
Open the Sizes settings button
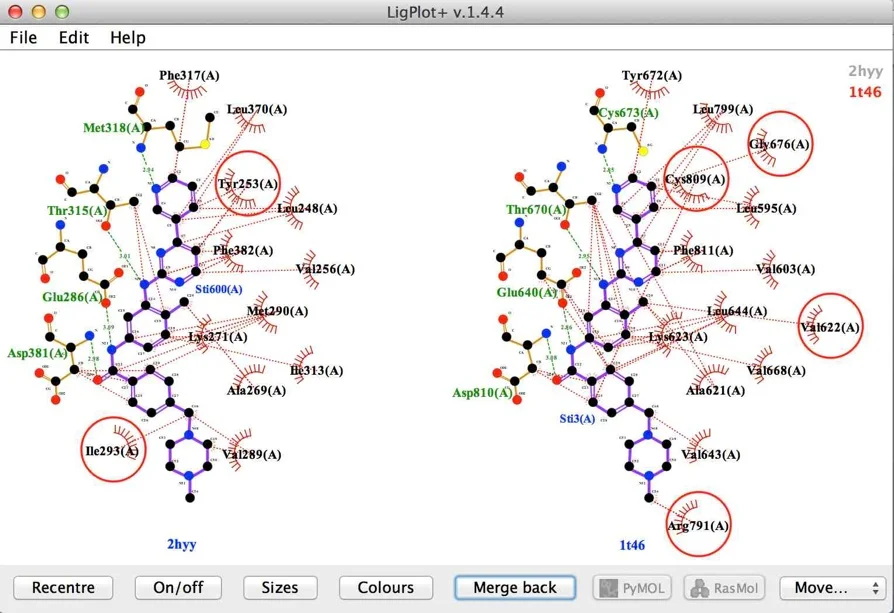[x=280, y=587]
